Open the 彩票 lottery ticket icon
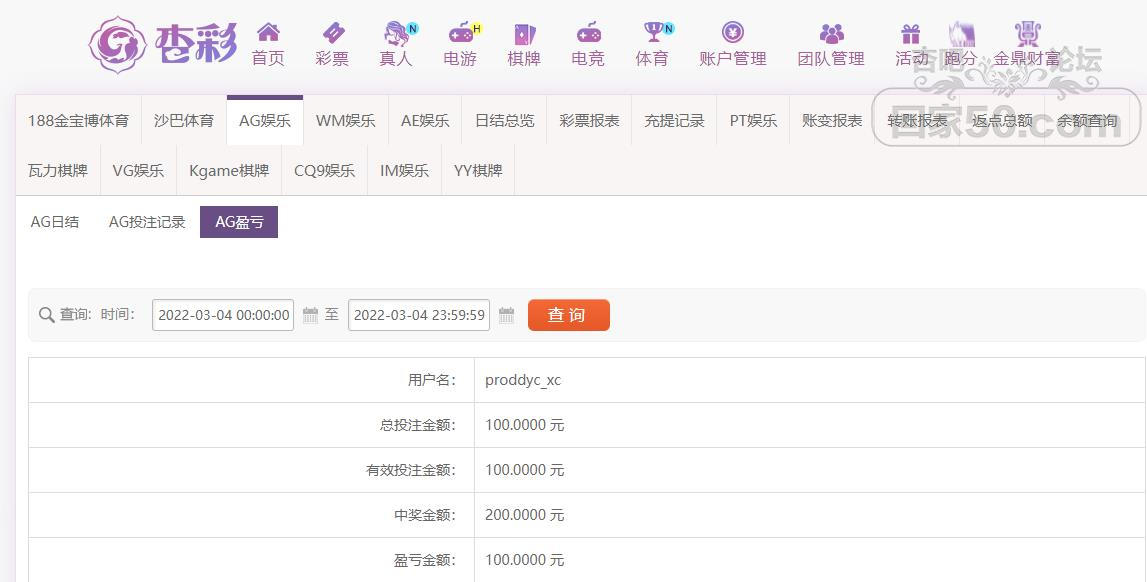Screen dimensions: 1147x582 coord(333,32)
